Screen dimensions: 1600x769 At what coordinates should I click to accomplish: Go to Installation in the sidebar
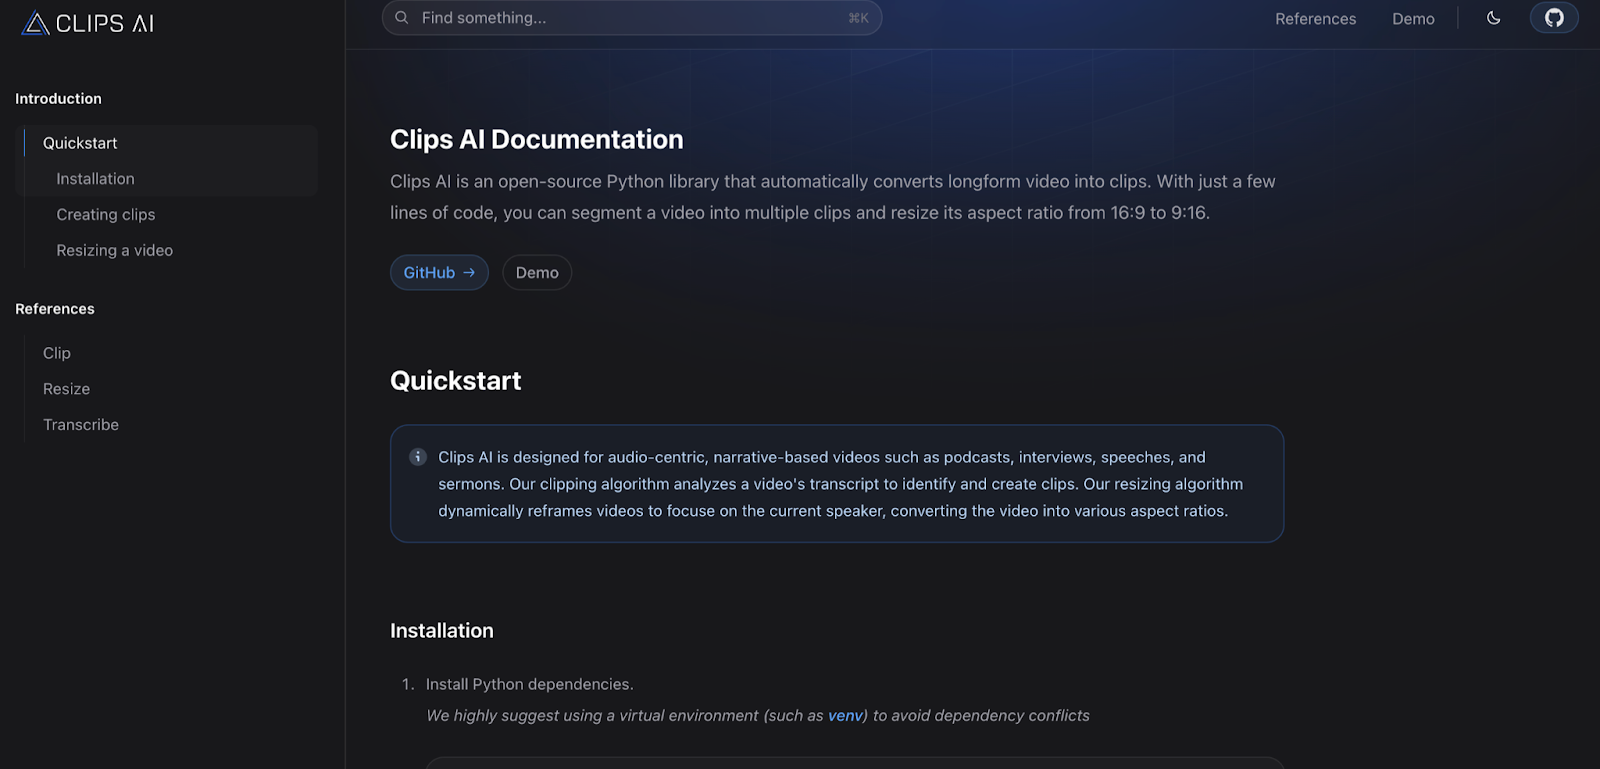point(95,179)
